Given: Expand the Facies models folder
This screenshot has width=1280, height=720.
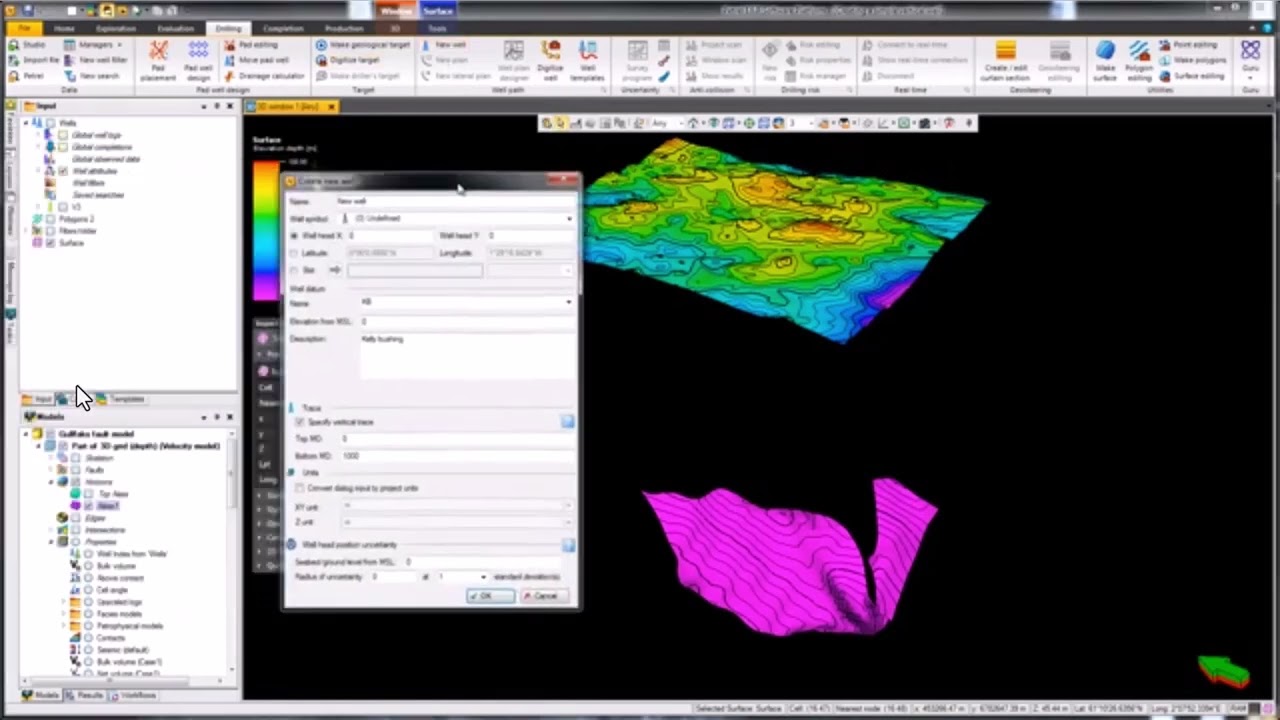Looking at the screenshot, I should pyautogui.click(x=65, y=614).
